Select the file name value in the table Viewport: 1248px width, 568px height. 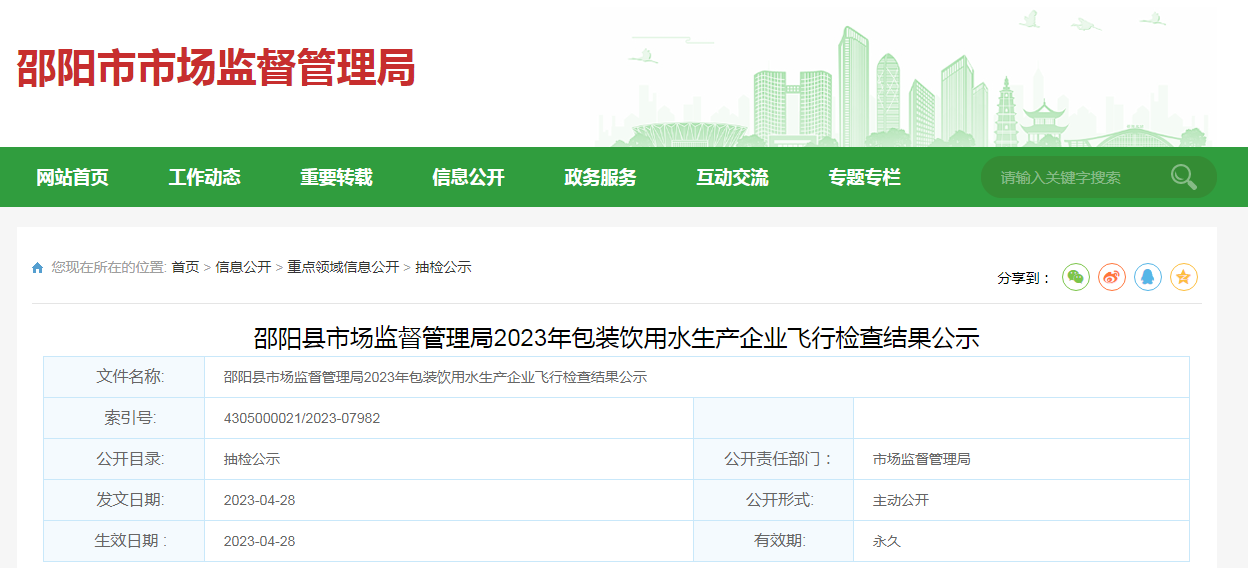tap(435, 377)
